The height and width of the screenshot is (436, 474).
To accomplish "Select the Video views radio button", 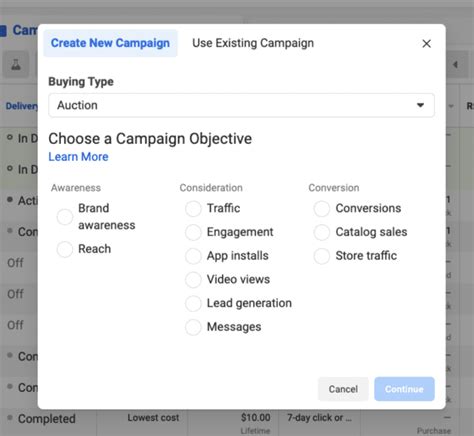I will point(193,280).
